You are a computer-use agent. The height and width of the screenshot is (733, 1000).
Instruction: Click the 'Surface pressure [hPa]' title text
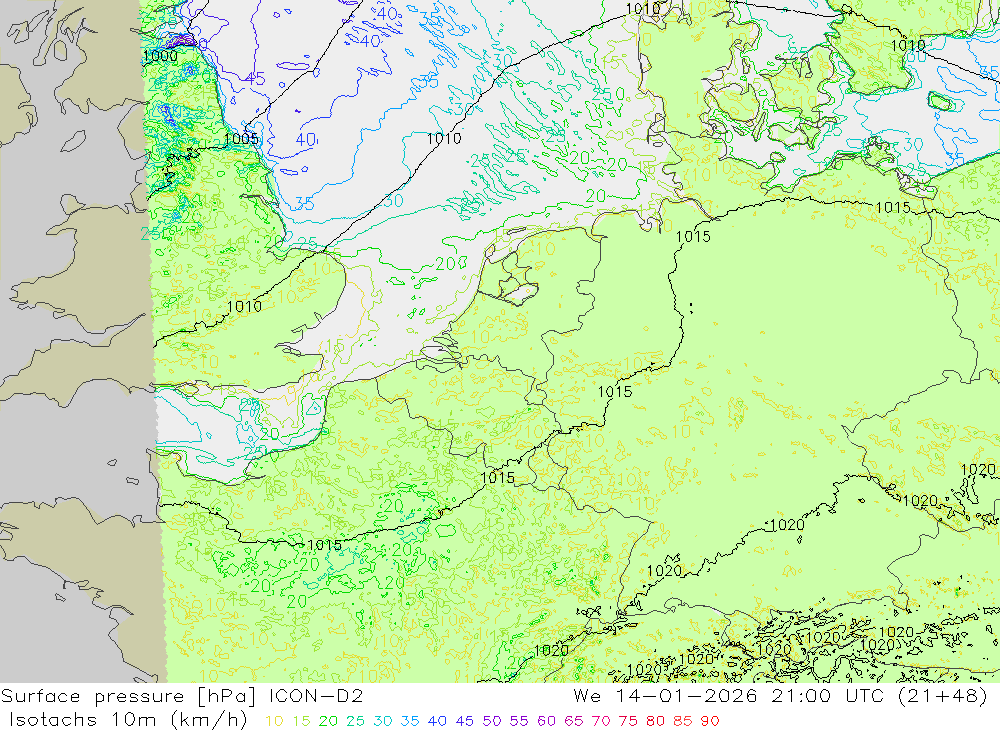pyautogui.click(x=128, y=696)
